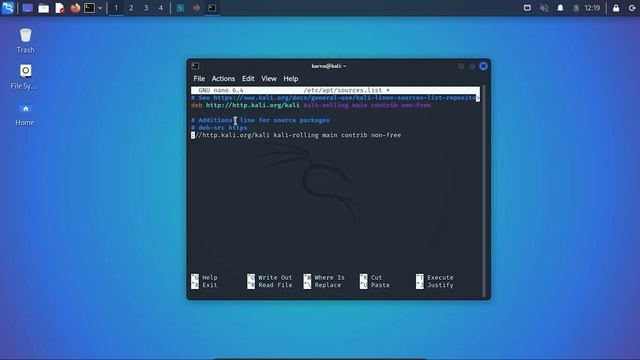Lock the screen with padlock icon
640x360 pixels.
click(x=616, y=8)
